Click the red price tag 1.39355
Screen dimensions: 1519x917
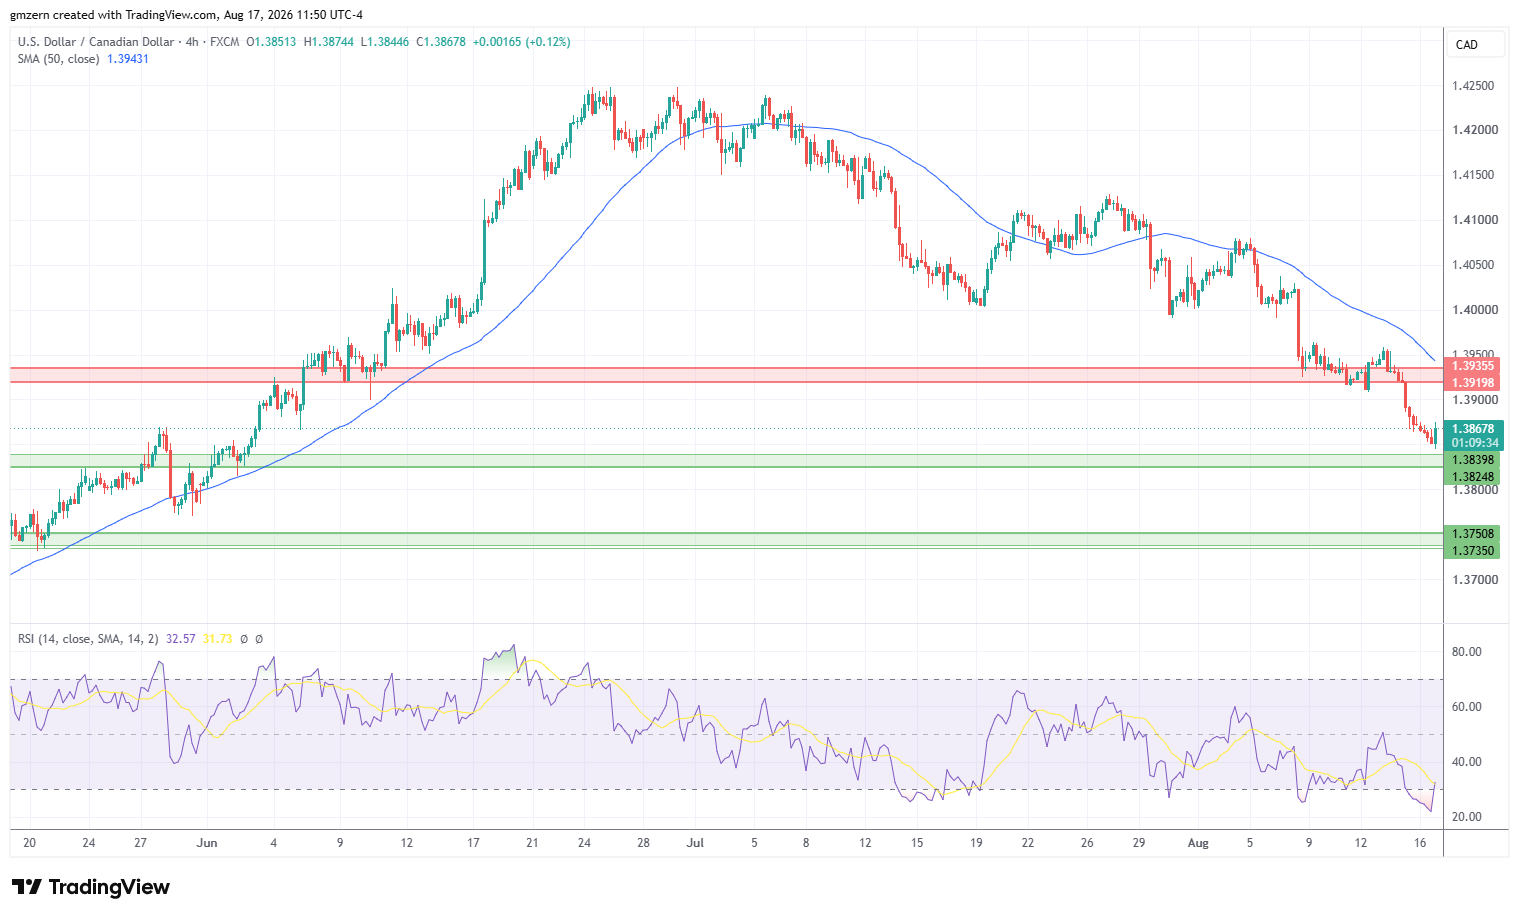1473,367
